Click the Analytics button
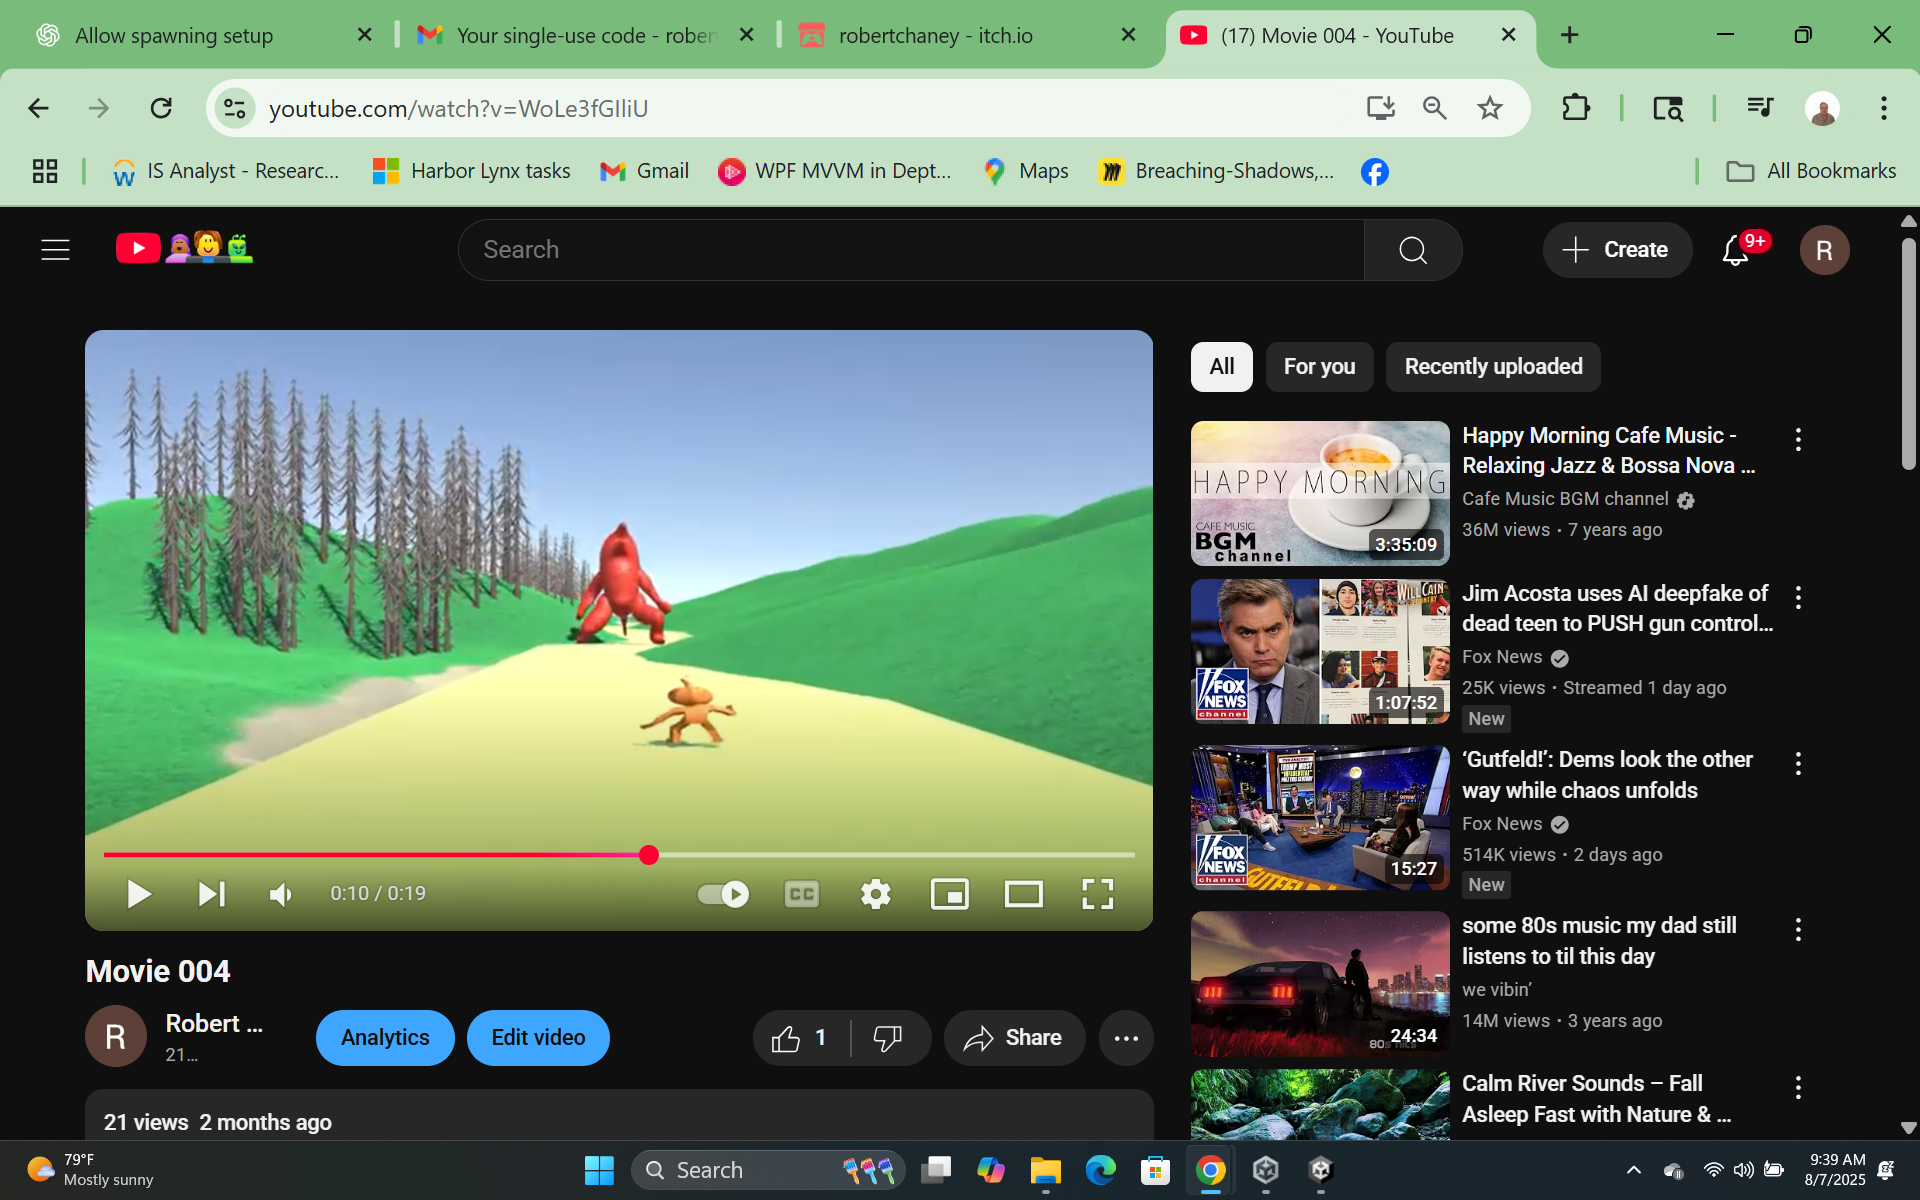The width and height of the screenshot is (1920, 1200). 385,1038
